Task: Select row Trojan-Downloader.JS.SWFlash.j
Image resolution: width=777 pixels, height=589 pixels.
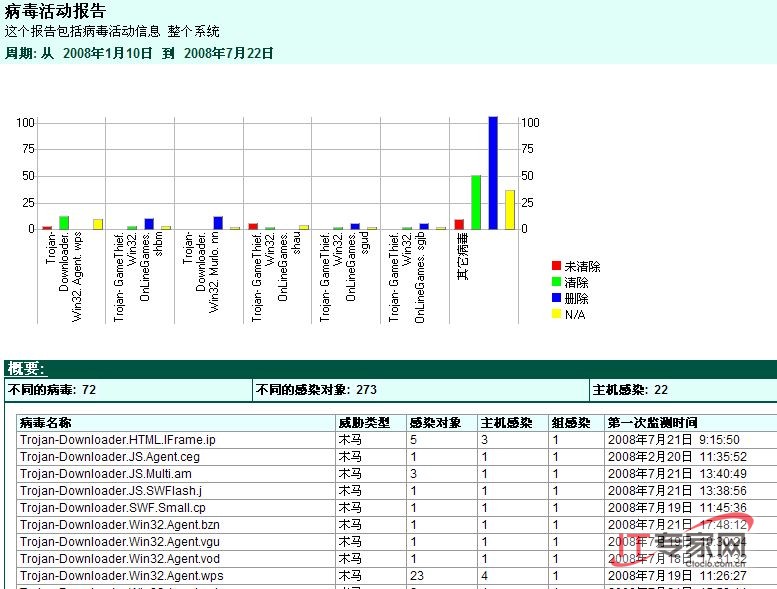Action: coord(396,491)
